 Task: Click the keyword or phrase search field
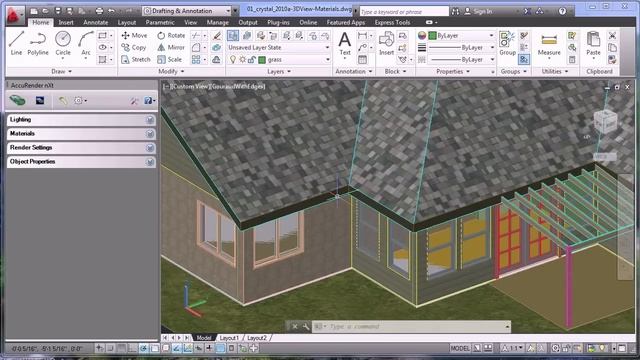tap(403, 11)
